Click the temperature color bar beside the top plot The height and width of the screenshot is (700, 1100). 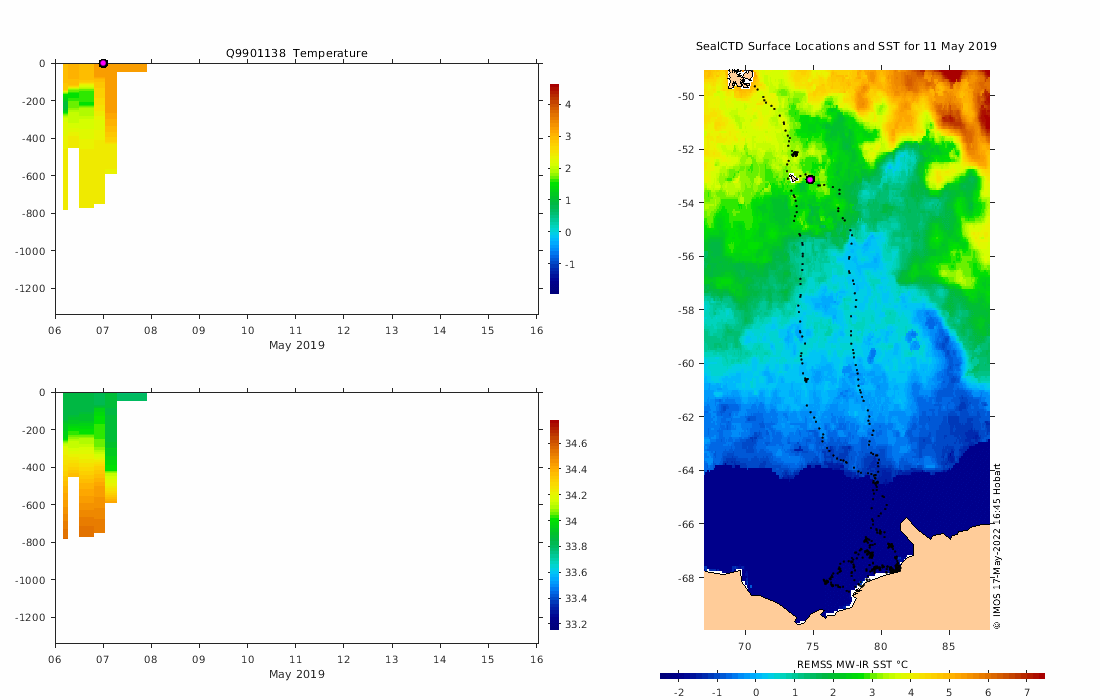tap(554, 189)
